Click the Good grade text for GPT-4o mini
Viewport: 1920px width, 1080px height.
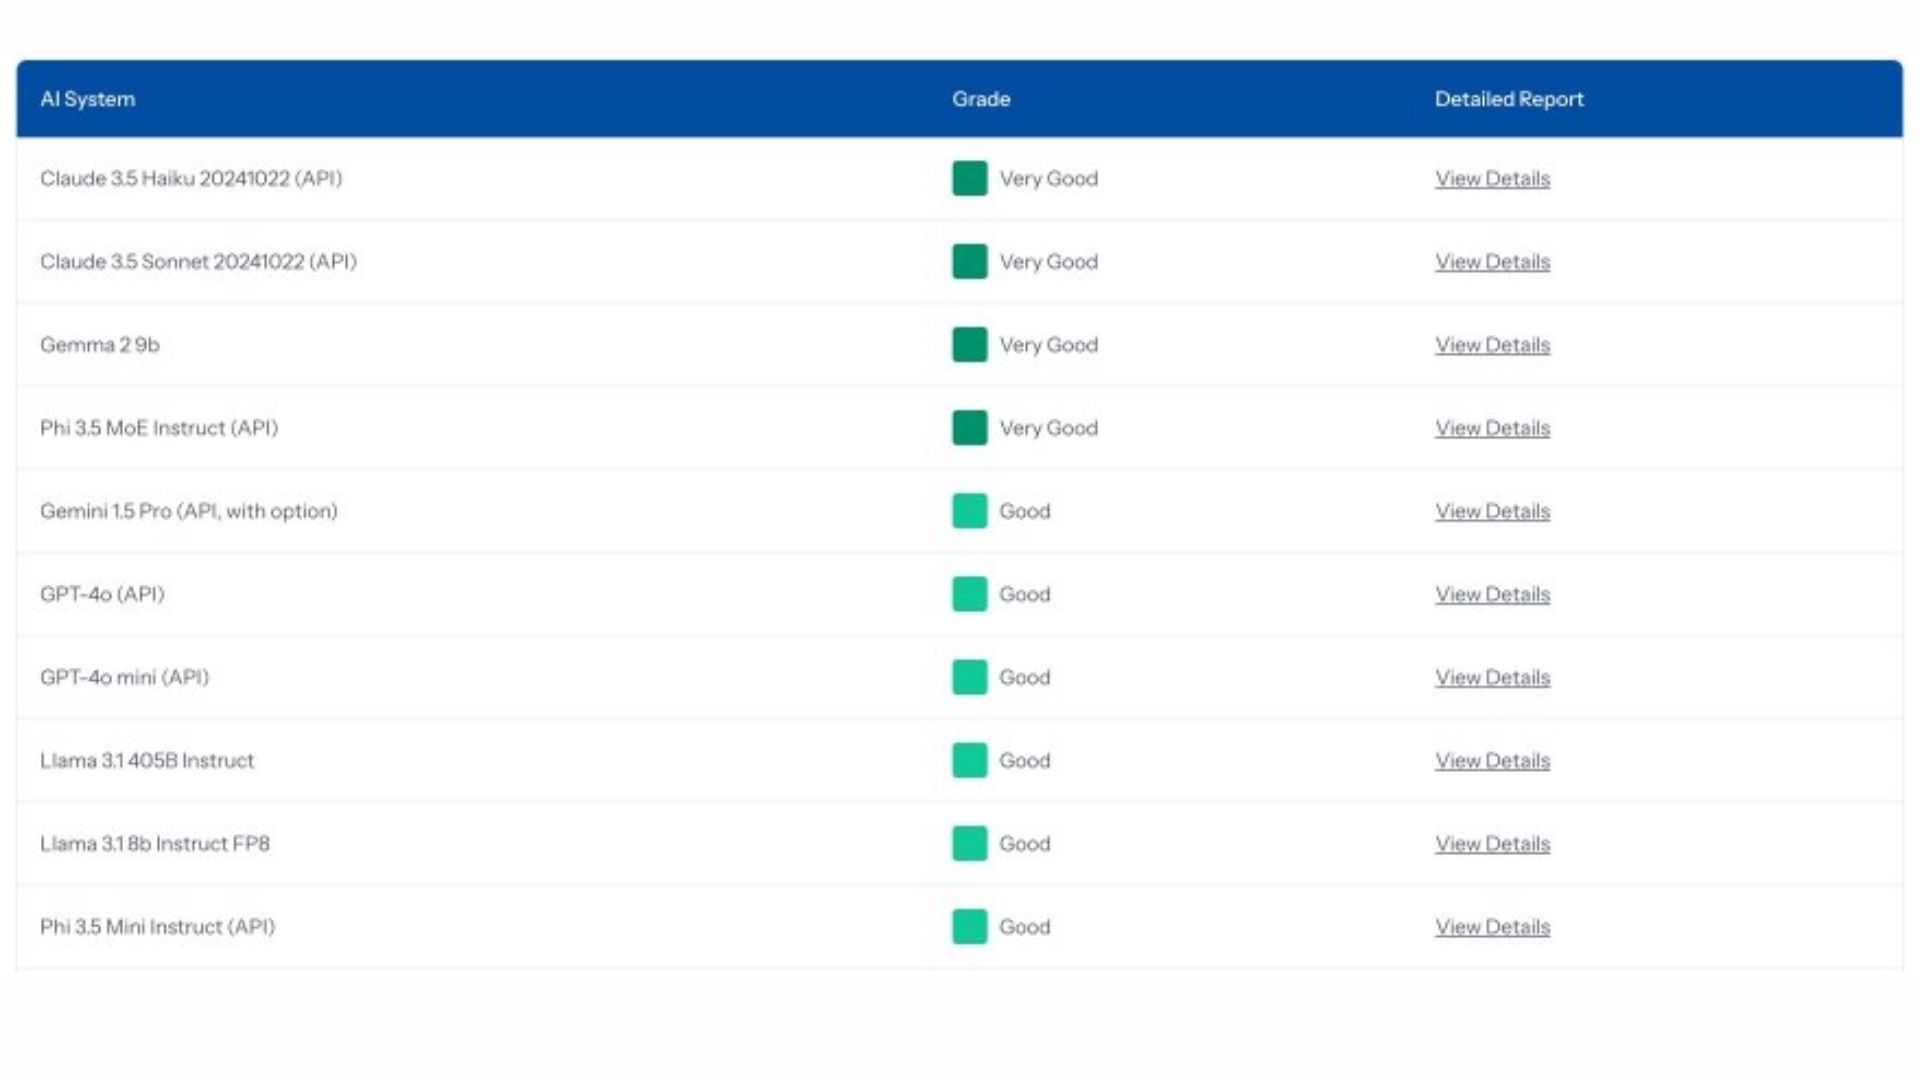coord(1025,677)
